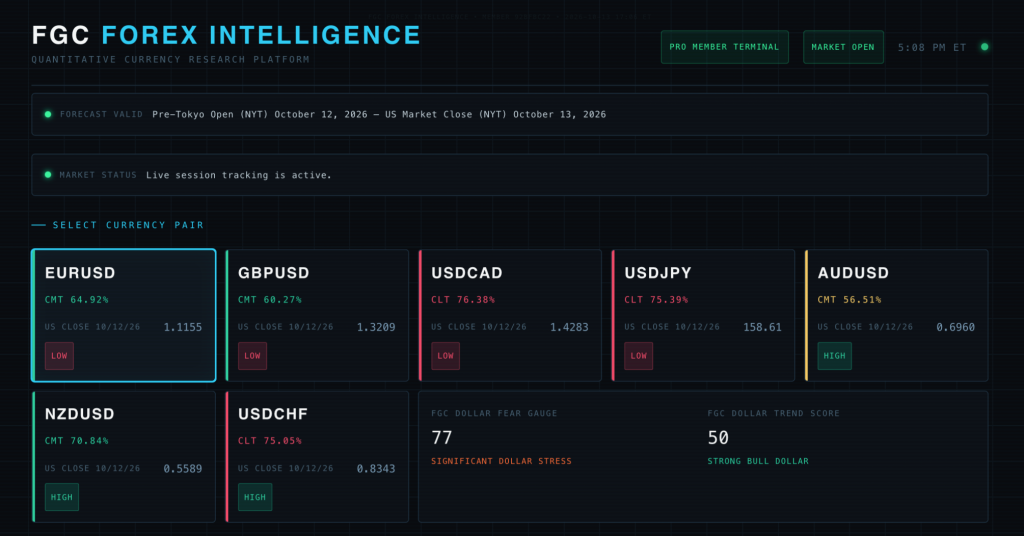Click USDJPY close value 158.61

coord(762,327)
